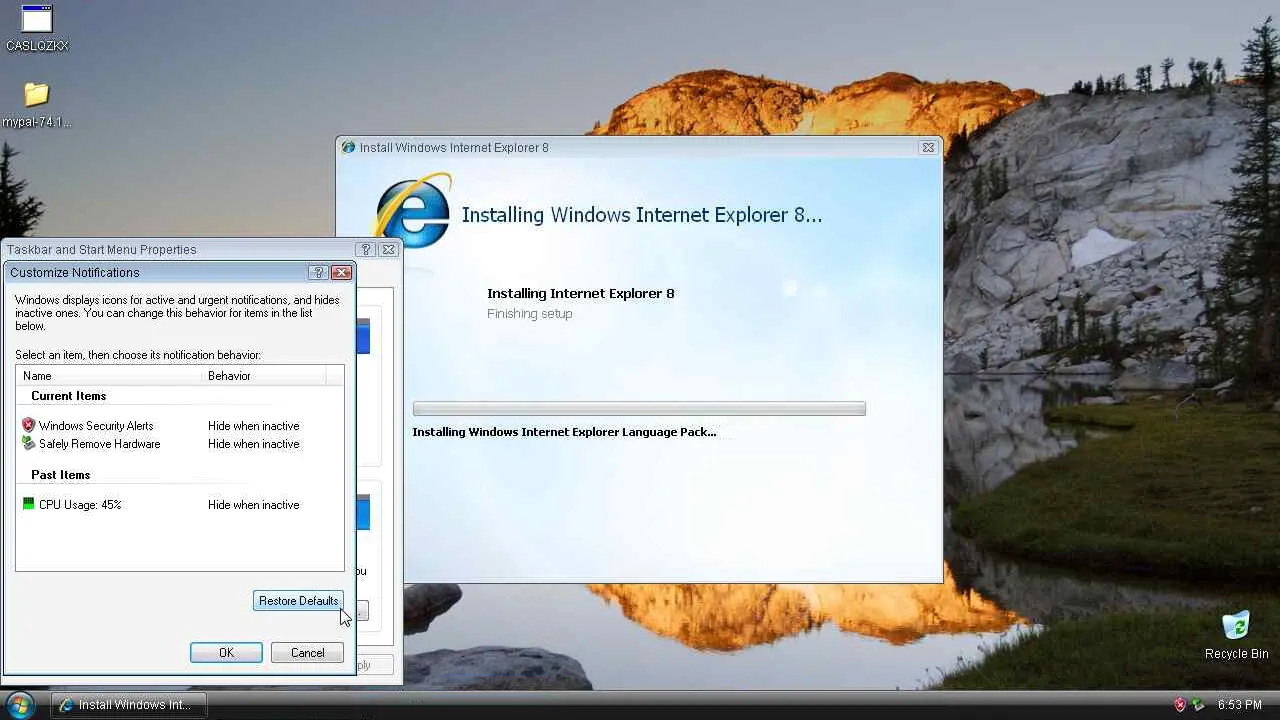Close the Taskbar and Start Menu Properties window
This screenshot has width=1280, height=720.
pyautogui.click(x=389, y=249)
